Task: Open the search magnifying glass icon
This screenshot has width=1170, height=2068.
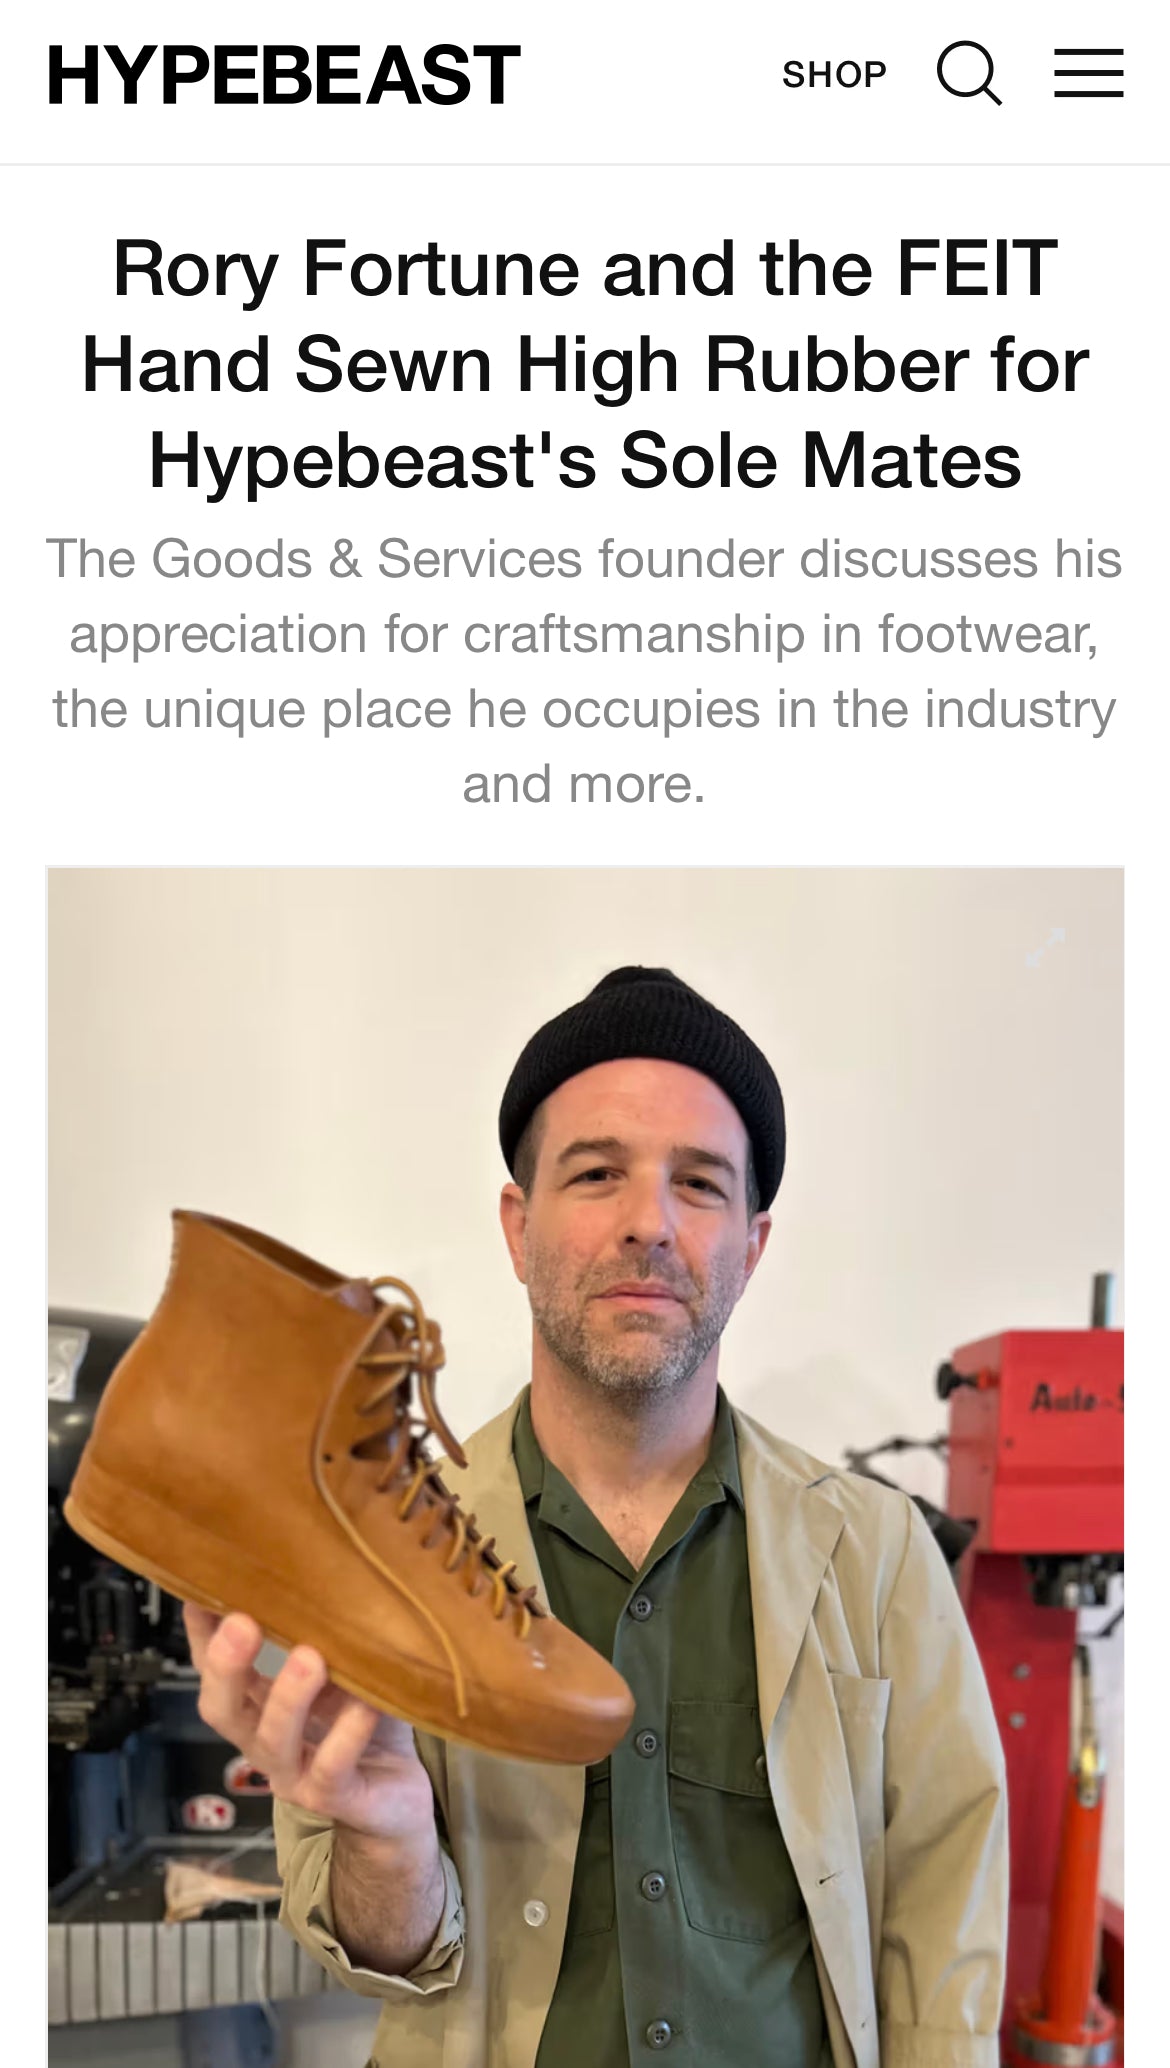Action: tap(969, 74)
